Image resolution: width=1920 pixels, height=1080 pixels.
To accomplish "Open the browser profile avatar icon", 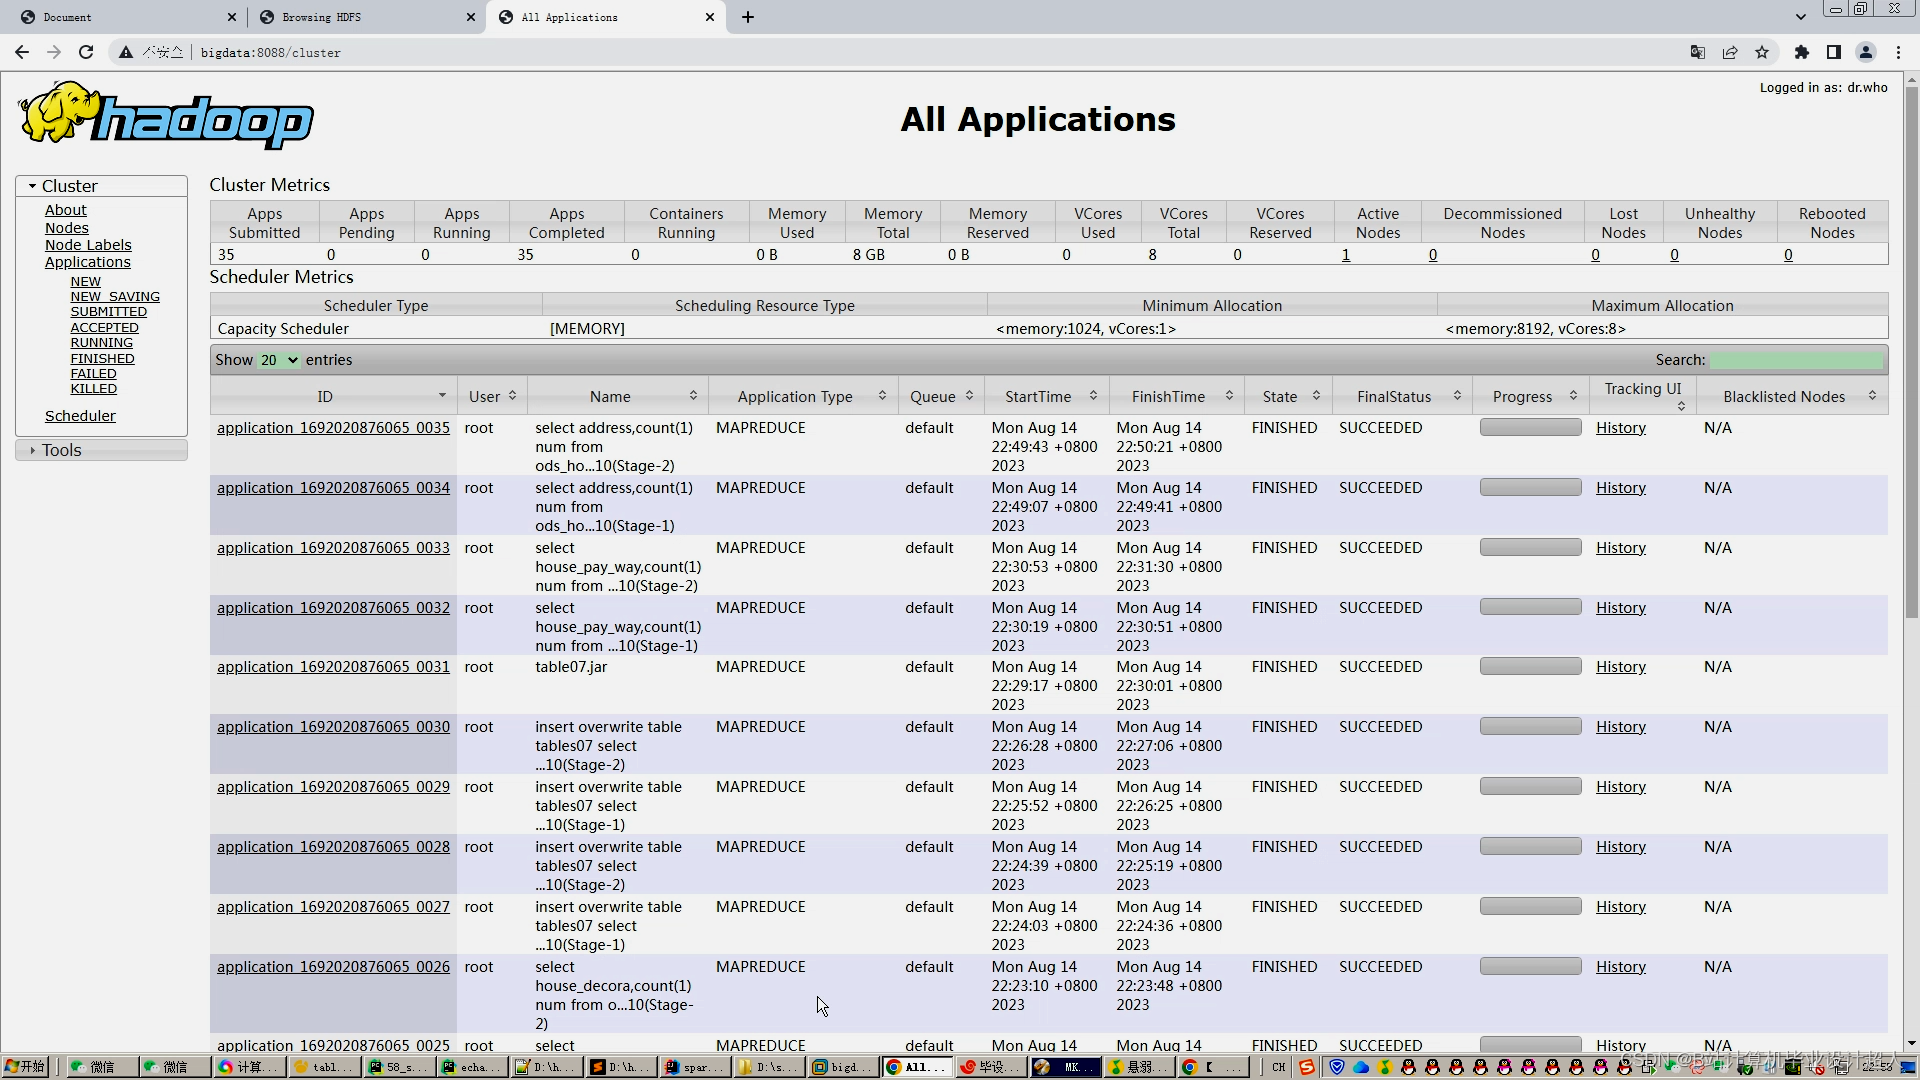I will (1866, 52).
